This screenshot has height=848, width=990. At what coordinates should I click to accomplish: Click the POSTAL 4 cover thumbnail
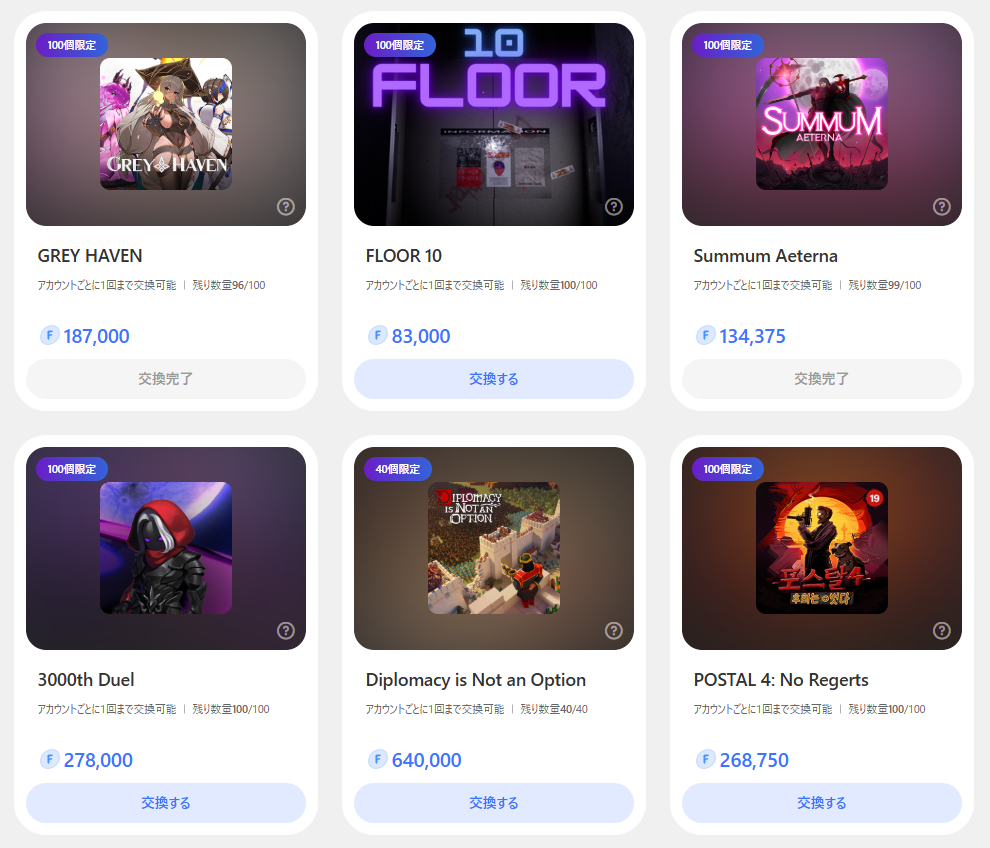(x=822, y=548)
